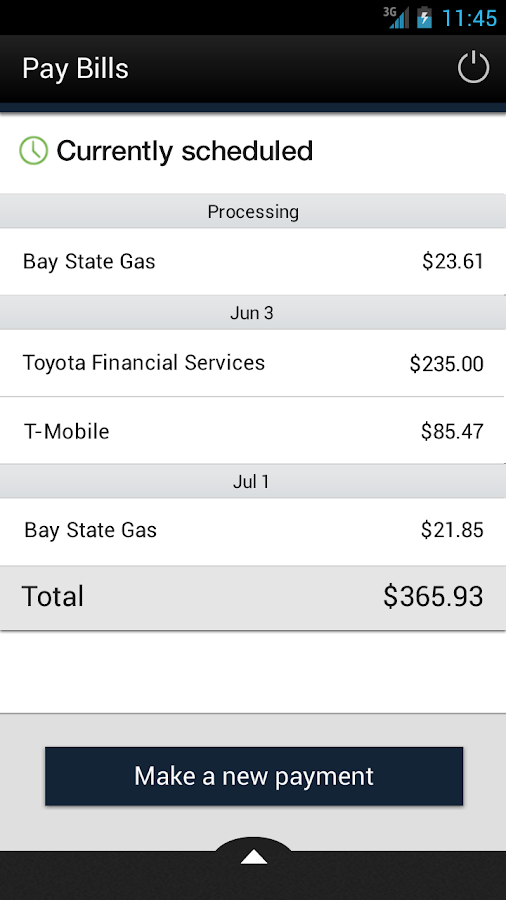This screenshot has height=900, width=506.
Task: Tap the $23.61 processing amount
Action: click(x=453, y=262)
